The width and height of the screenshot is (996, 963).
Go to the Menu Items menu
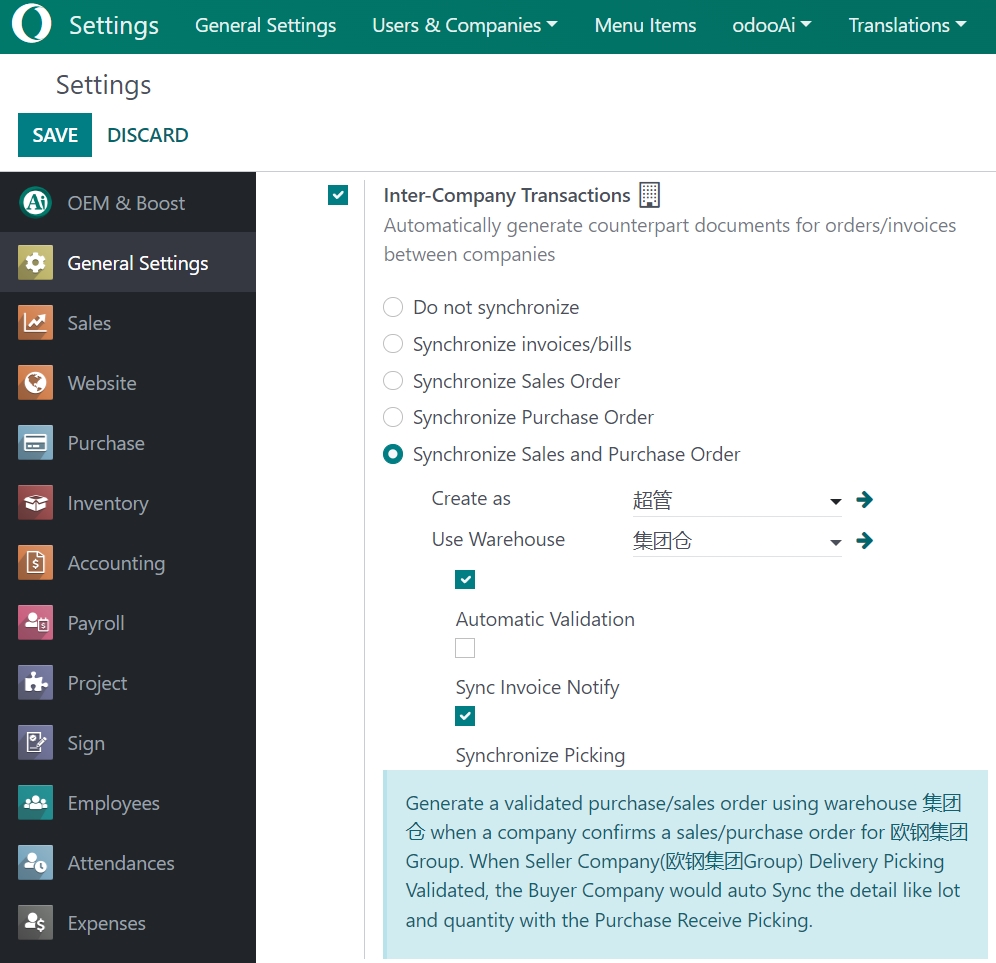(645, 26)
